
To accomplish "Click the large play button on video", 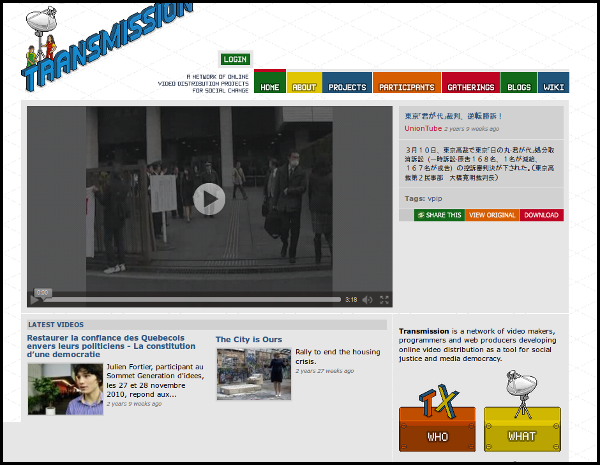I will click(x=209, y=199).
